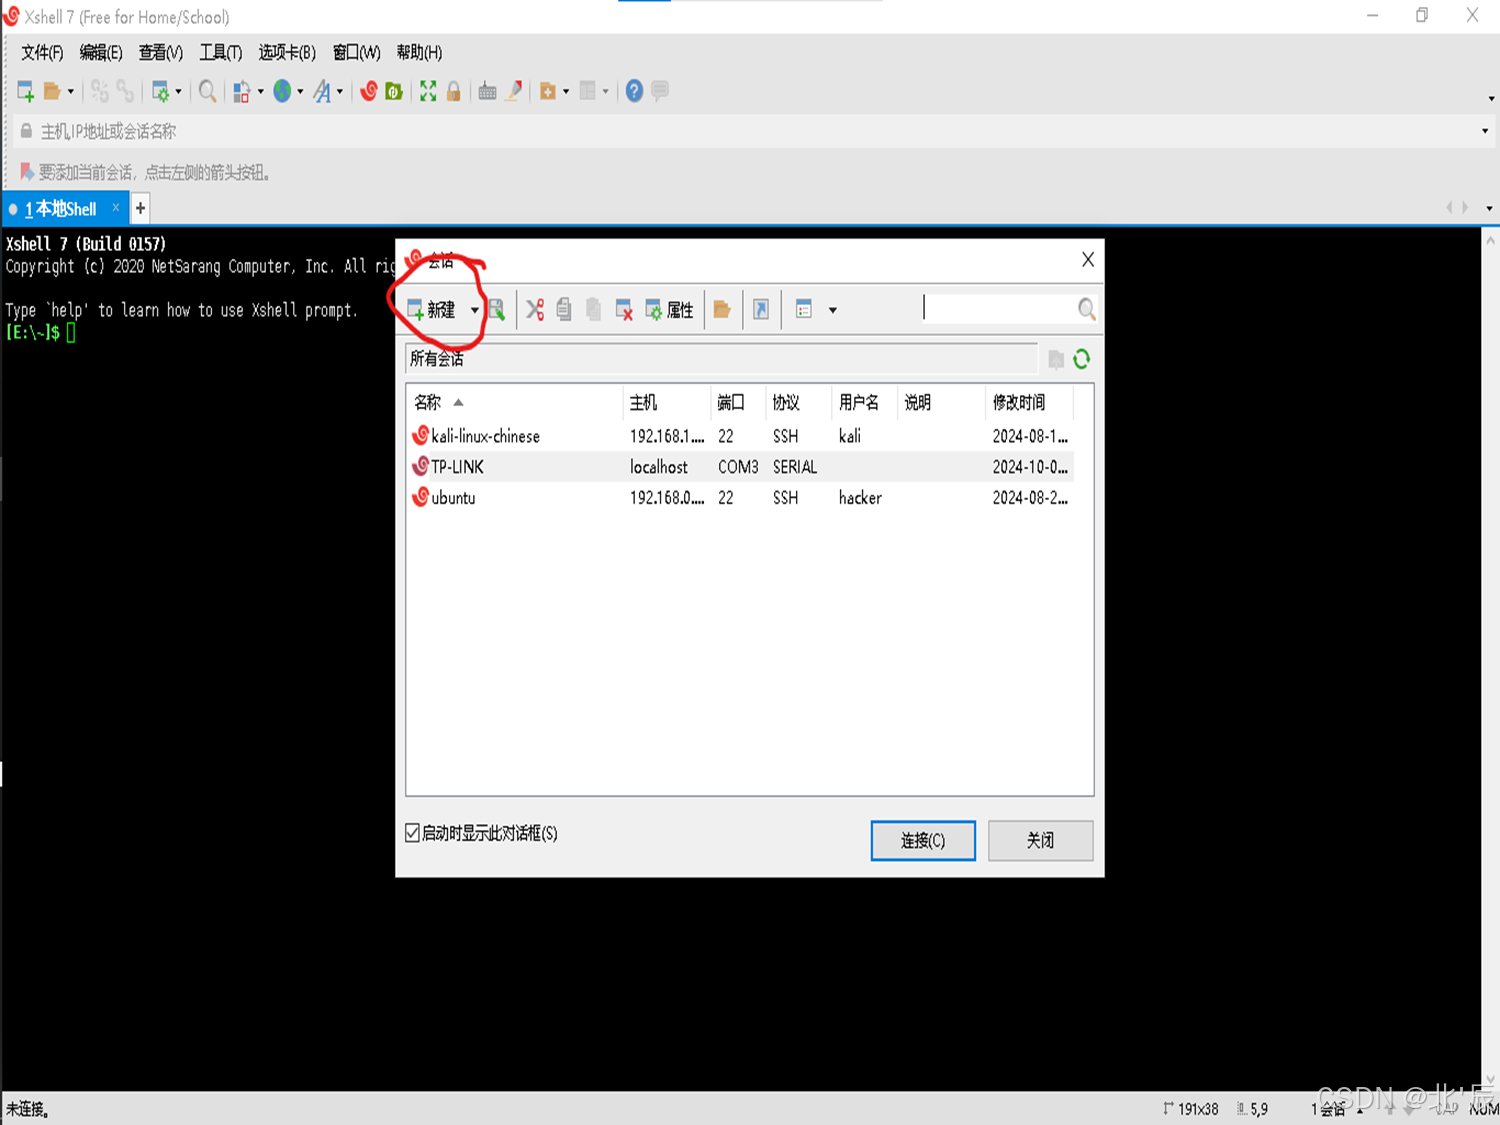Click the 主机 column header

(x=667, y=402)
